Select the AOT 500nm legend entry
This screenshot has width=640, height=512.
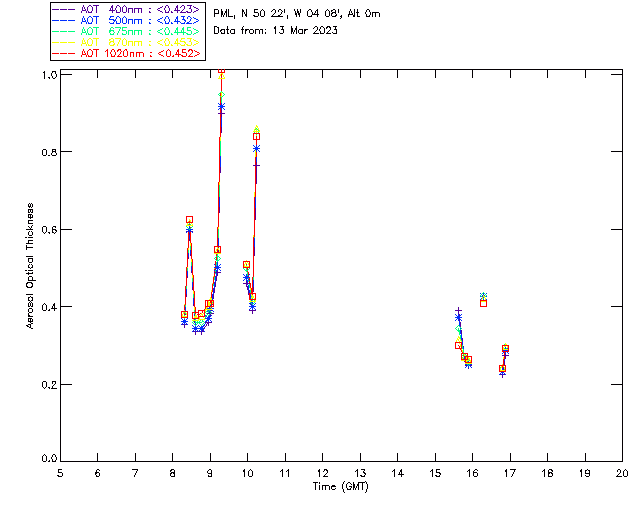click(x=127, y=20)
